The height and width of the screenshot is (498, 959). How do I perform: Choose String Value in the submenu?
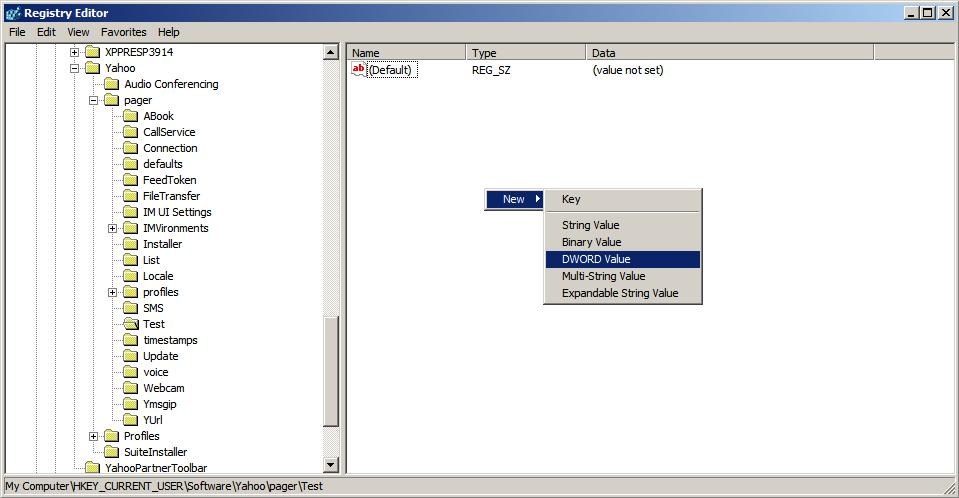click(x=623, y=225)
